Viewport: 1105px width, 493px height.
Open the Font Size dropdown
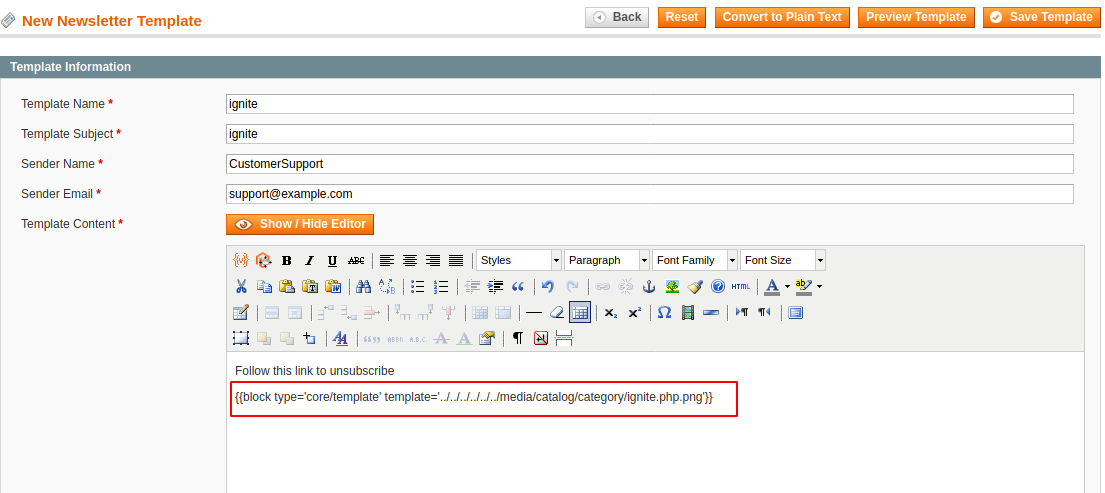coord(783,260)
